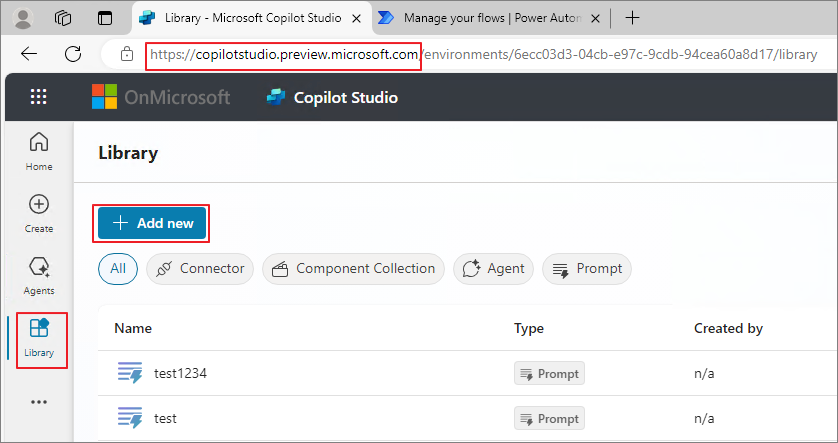Open the Create page from sidebar
Image resolution: width=838 pixels, height=443 pixels.
(39, 214)
